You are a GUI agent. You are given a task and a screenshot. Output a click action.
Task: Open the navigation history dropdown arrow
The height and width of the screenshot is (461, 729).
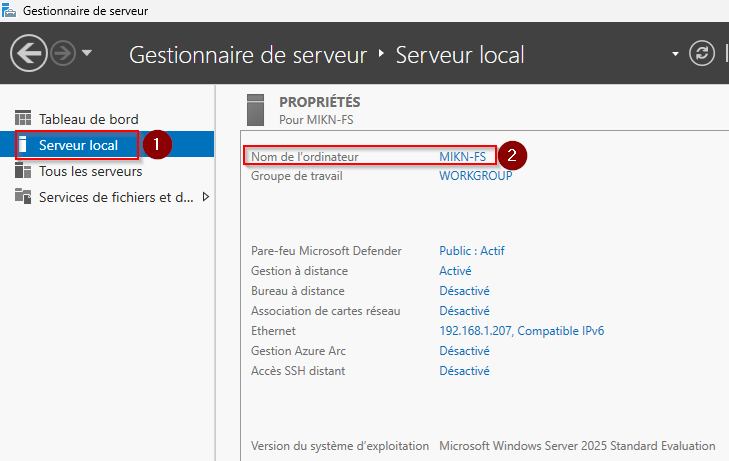86,53
